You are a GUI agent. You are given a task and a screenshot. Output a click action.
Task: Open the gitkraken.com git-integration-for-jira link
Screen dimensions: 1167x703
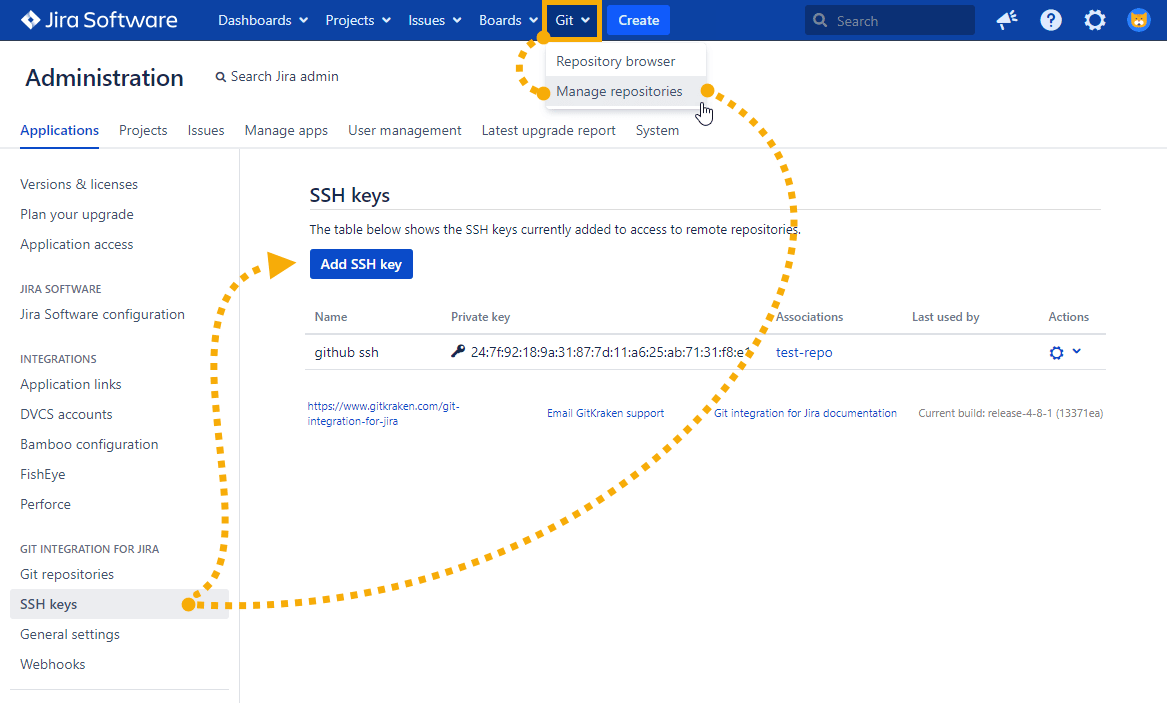383,414
